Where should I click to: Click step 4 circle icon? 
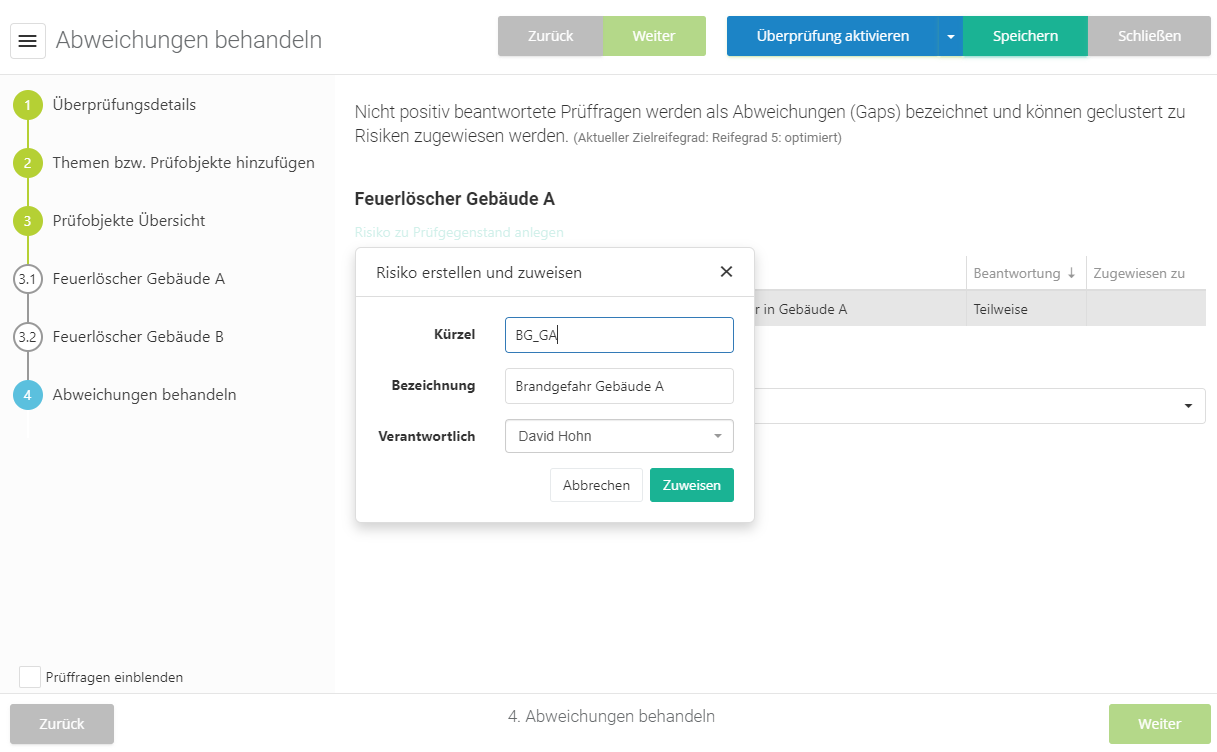pyautogui.click(x=28, y=395)
